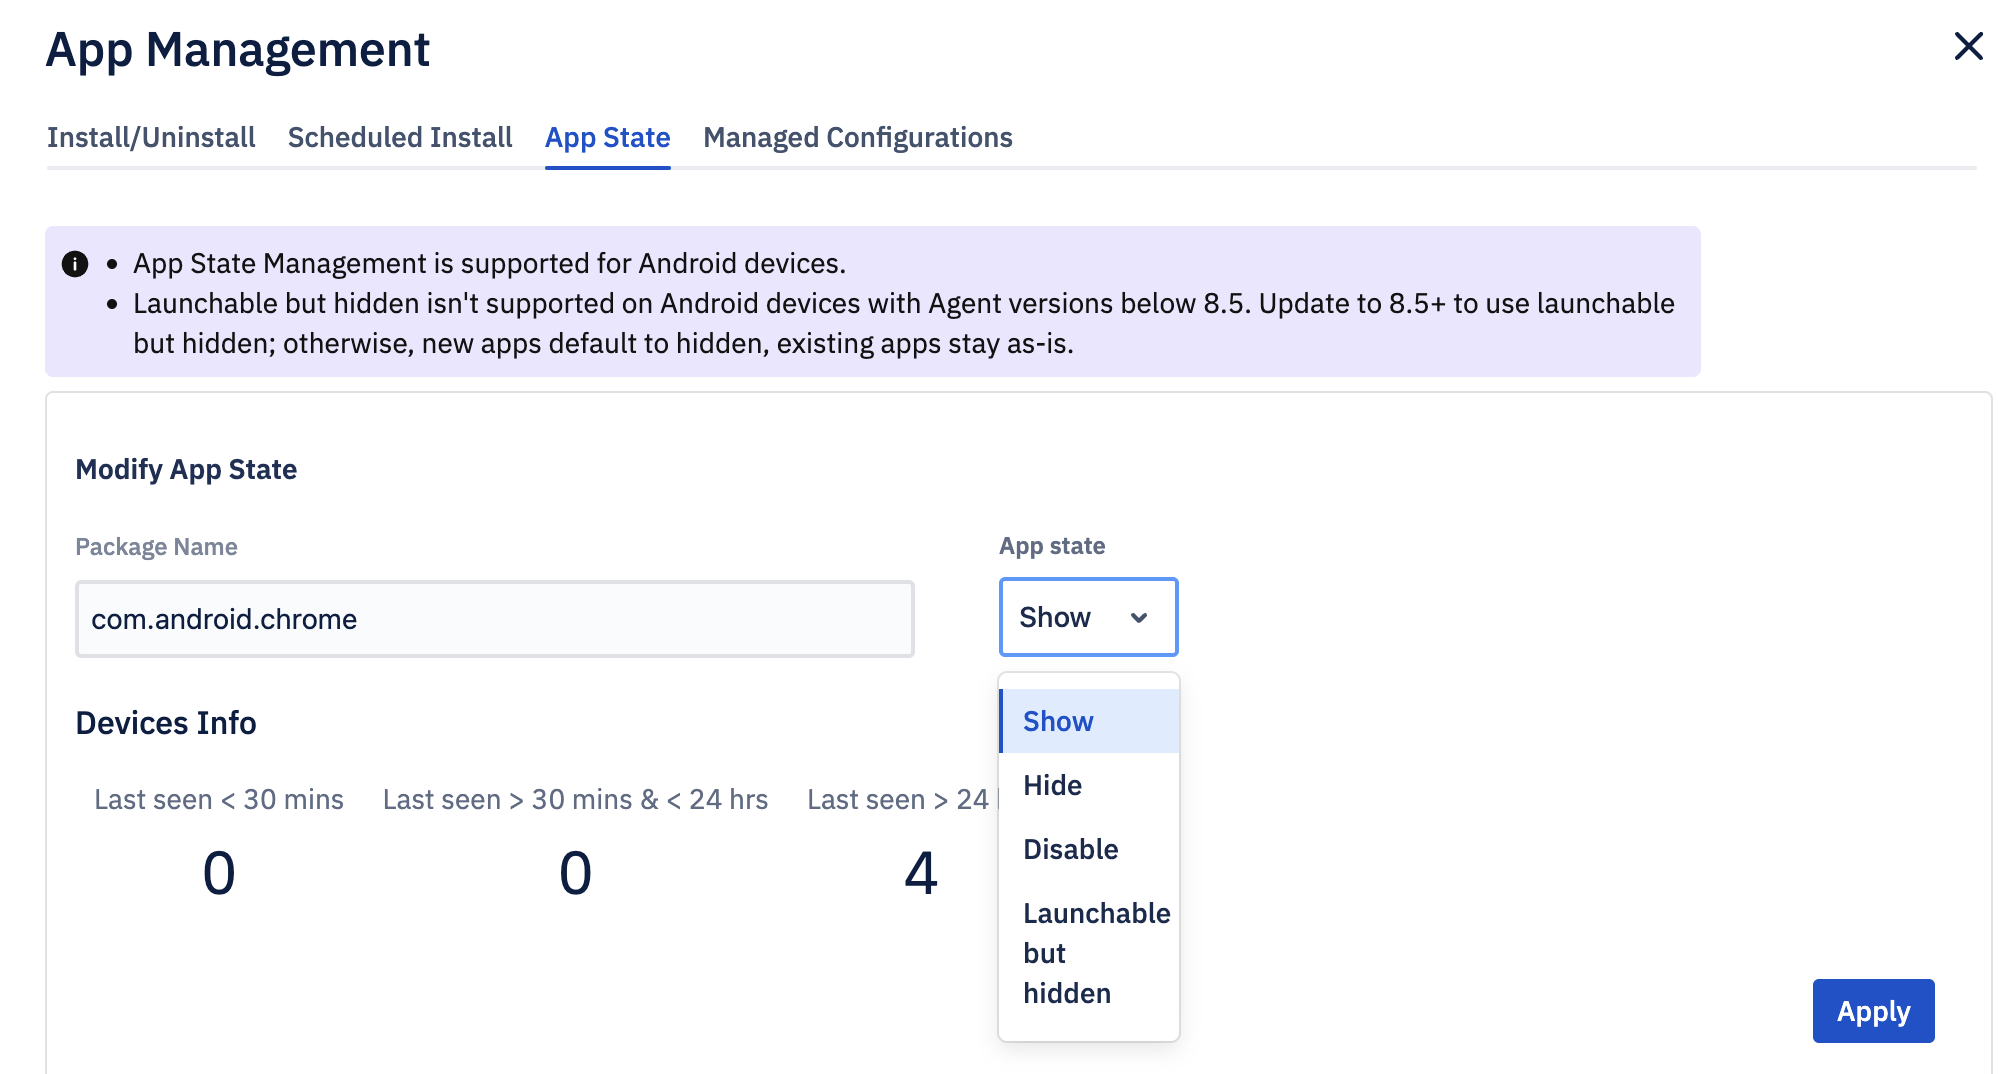Select Hide from the app state options
Image resolution: width=1998 pixels, height=1074 pixels.
(1051, 785)
